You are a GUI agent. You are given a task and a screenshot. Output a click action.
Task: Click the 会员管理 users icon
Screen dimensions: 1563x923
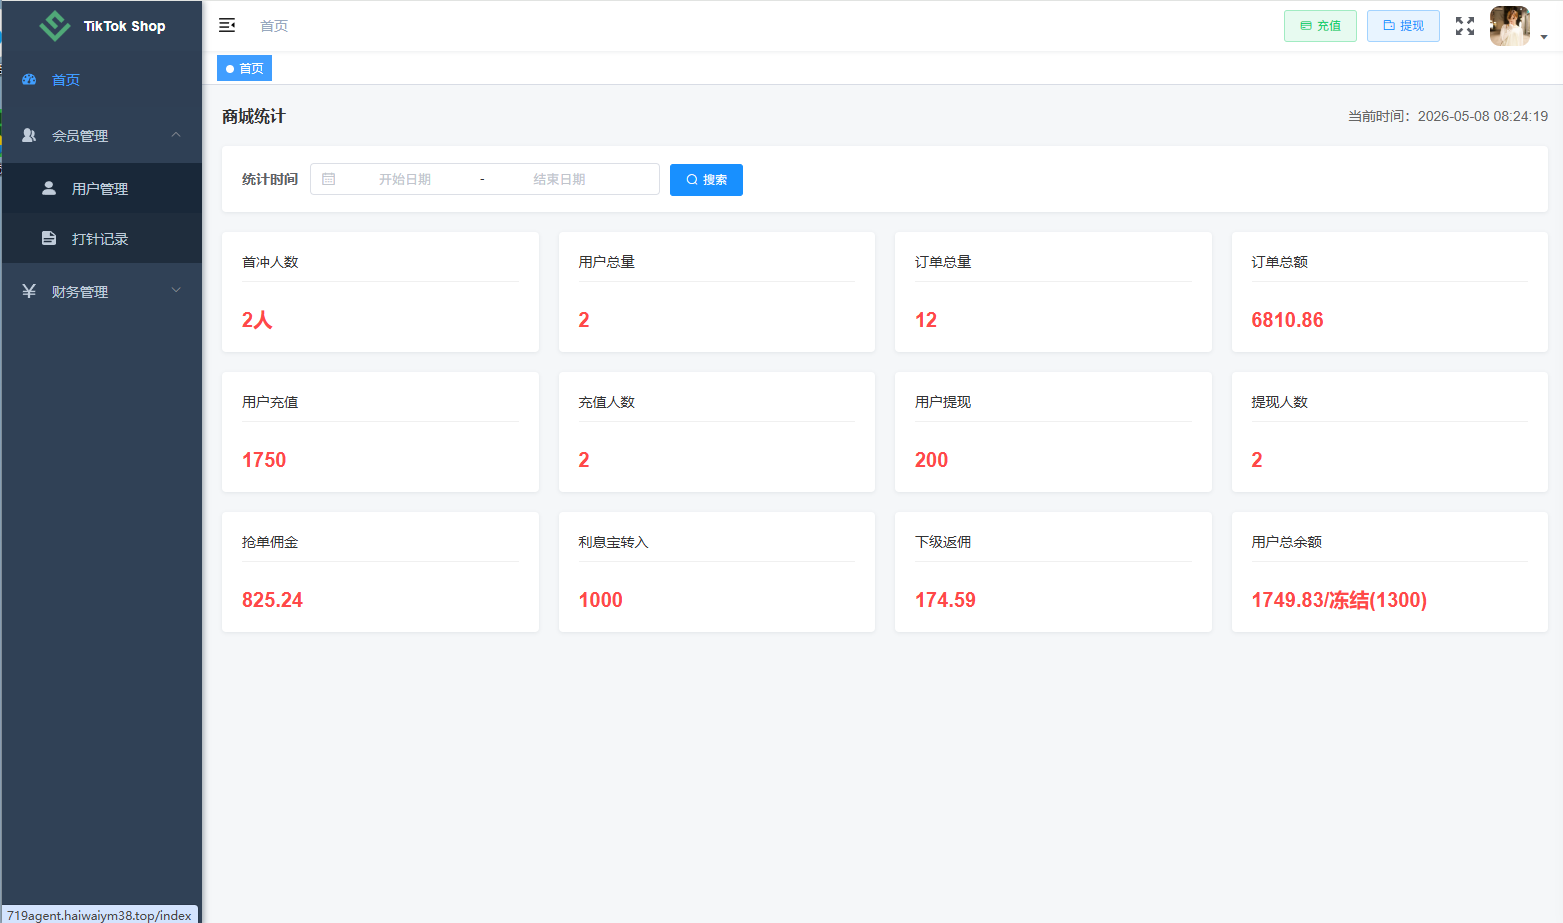click(29, 135)
